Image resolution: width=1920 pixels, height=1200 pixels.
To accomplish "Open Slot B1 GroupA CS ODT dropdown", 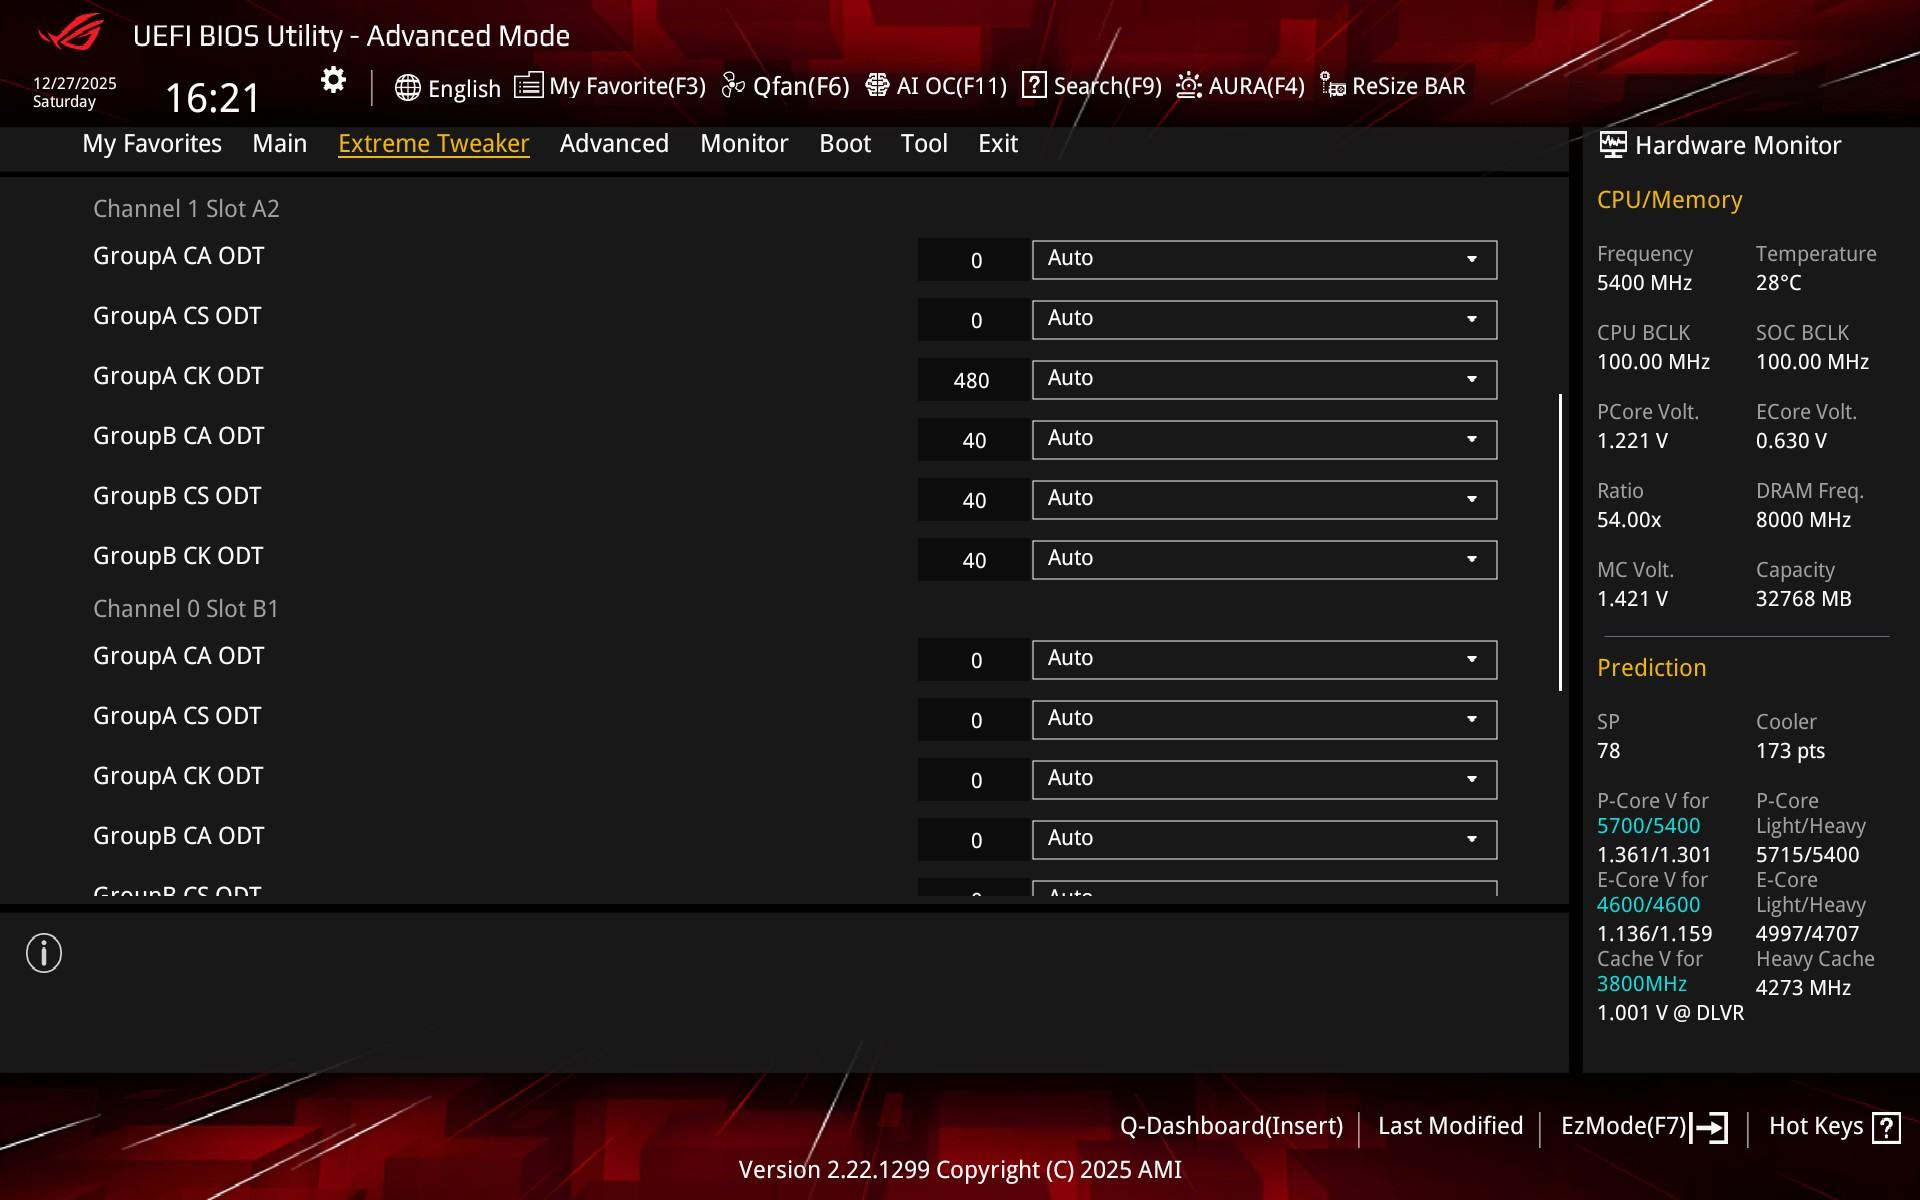I will pyautogui.click(x=1264, y=720).
